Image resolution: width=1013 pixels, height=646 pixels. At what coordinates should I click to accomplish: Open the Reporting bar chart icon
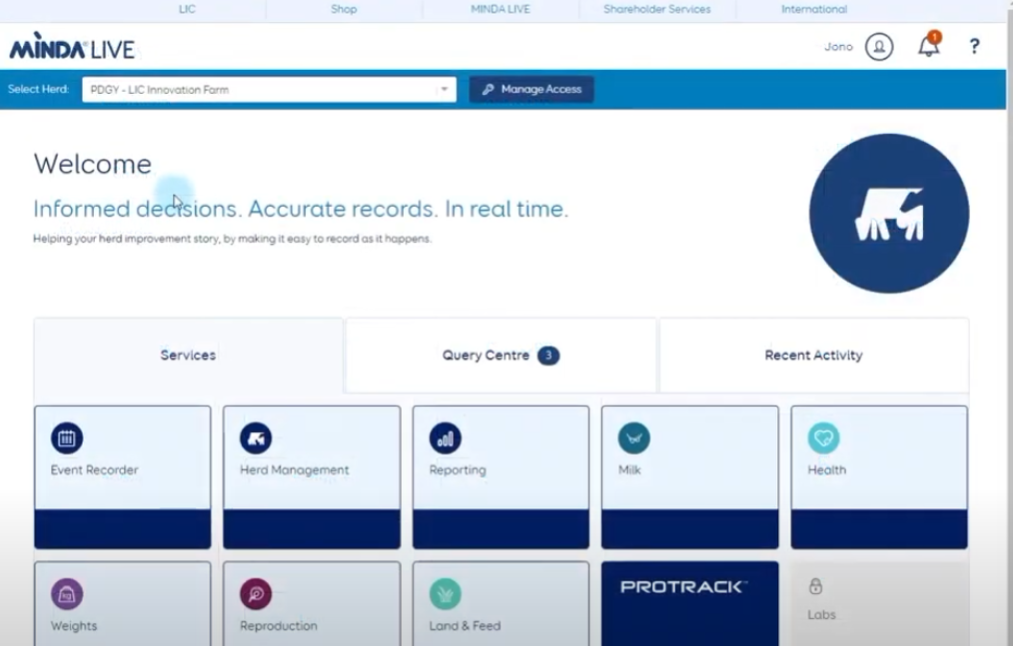pos(445,438)
